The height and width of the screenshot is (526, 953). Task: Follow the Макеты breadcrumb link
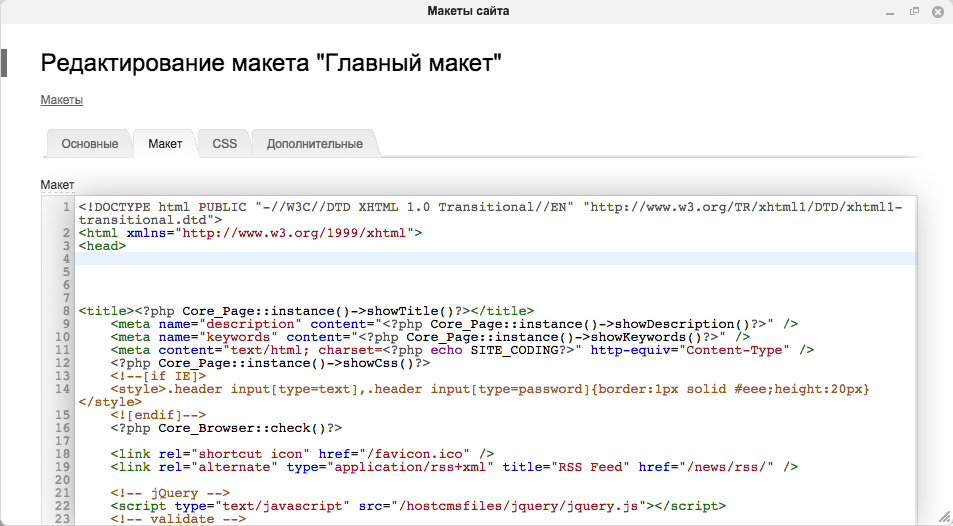pos(61,100)
